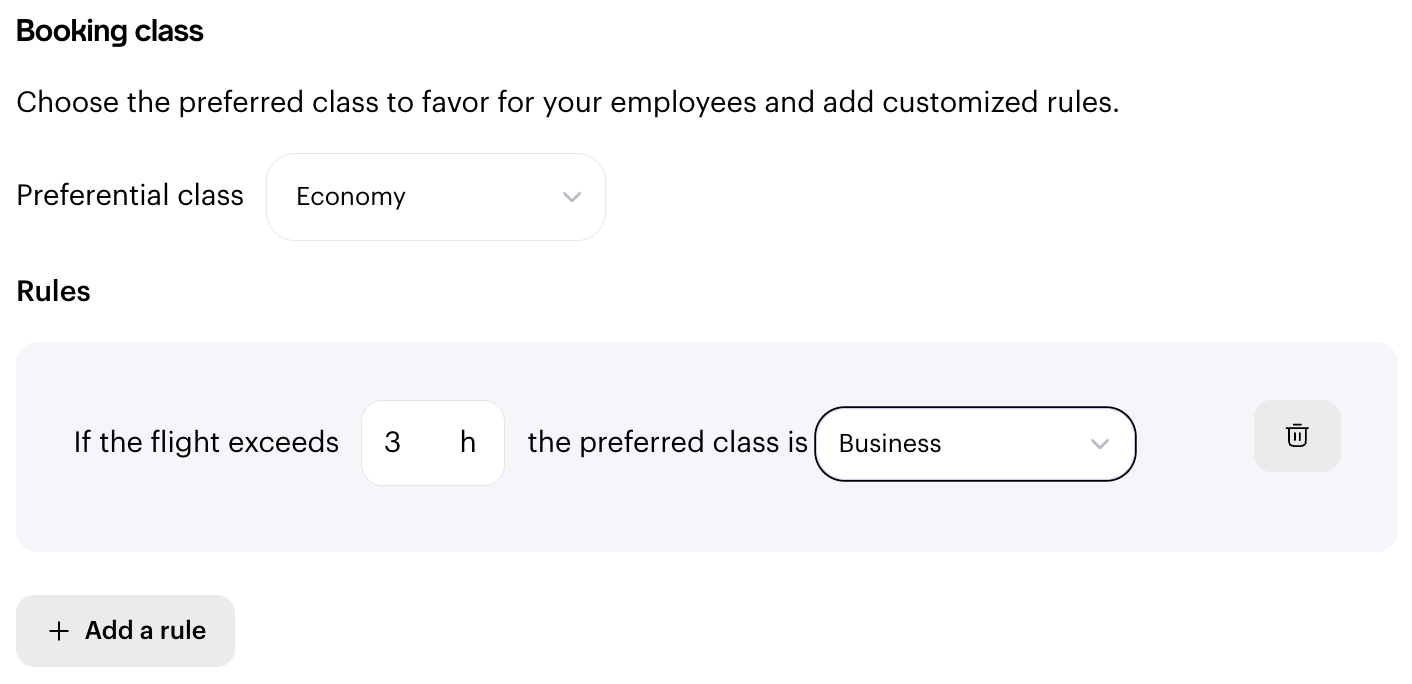This screenshot has height=684, width=1412.
Task: Click the 'the preferred class is' text
Action: click(x=667, y=442)
